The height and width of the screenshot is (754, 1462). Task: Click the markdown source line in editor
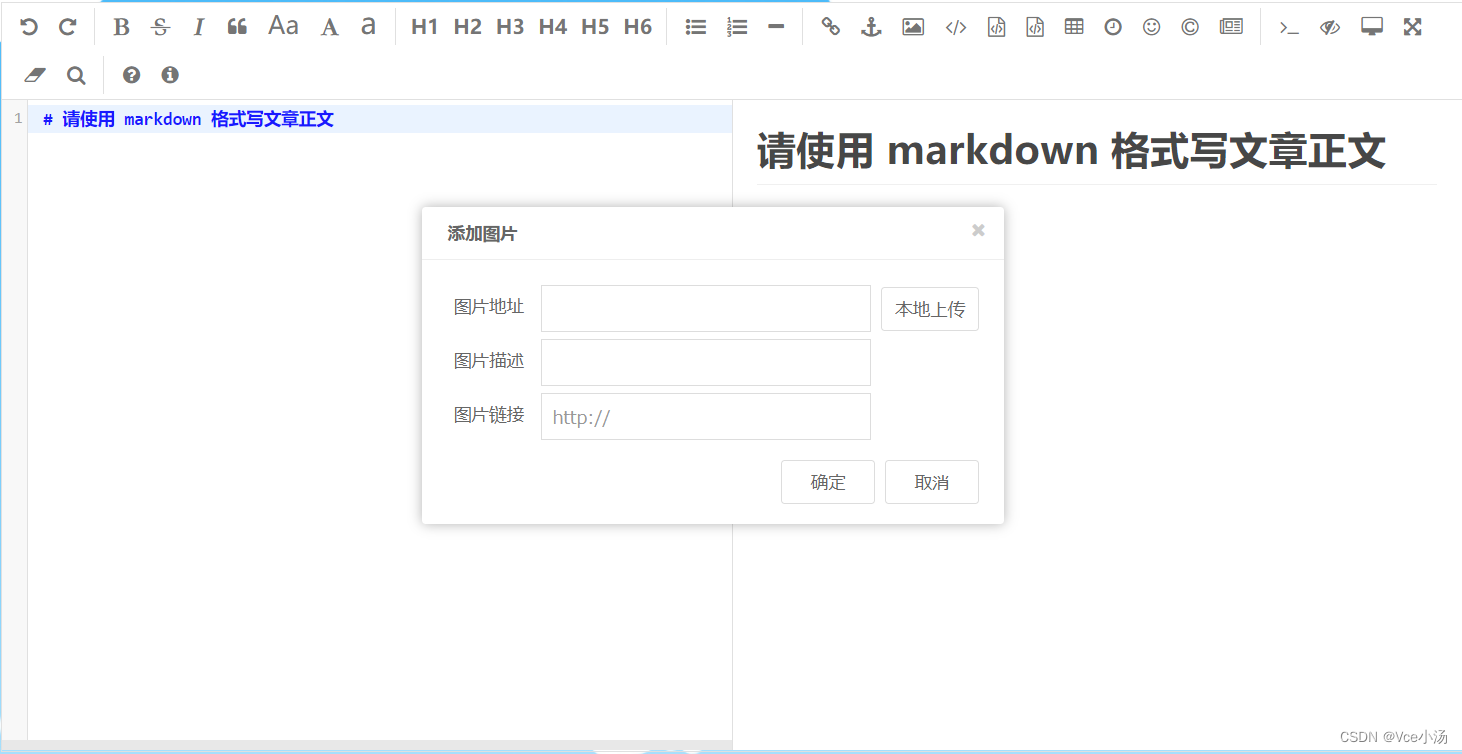tap(380, 120)
